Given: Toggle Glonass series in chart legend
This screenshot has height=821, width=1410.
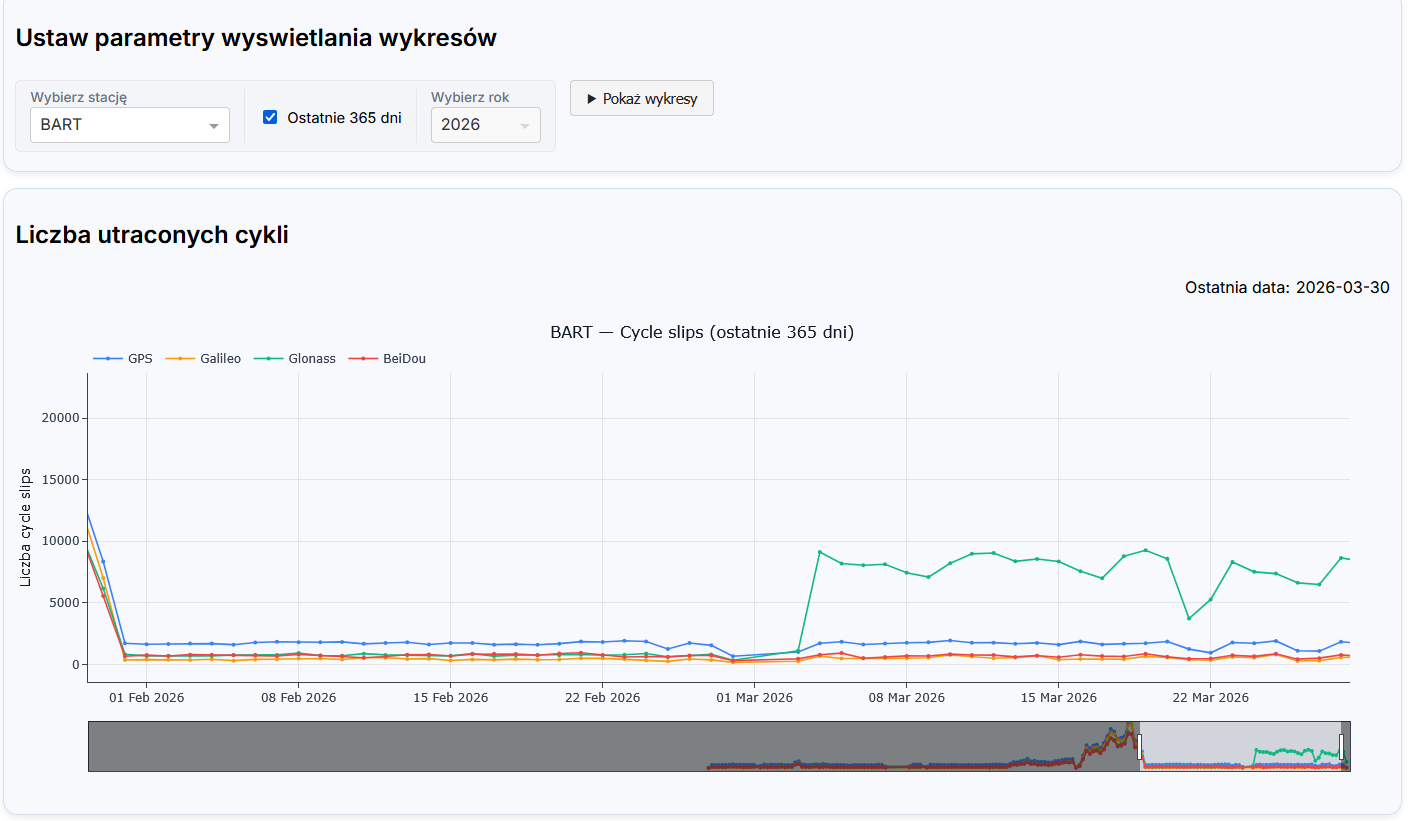Looking at the screenshot, I should (295, 358).
